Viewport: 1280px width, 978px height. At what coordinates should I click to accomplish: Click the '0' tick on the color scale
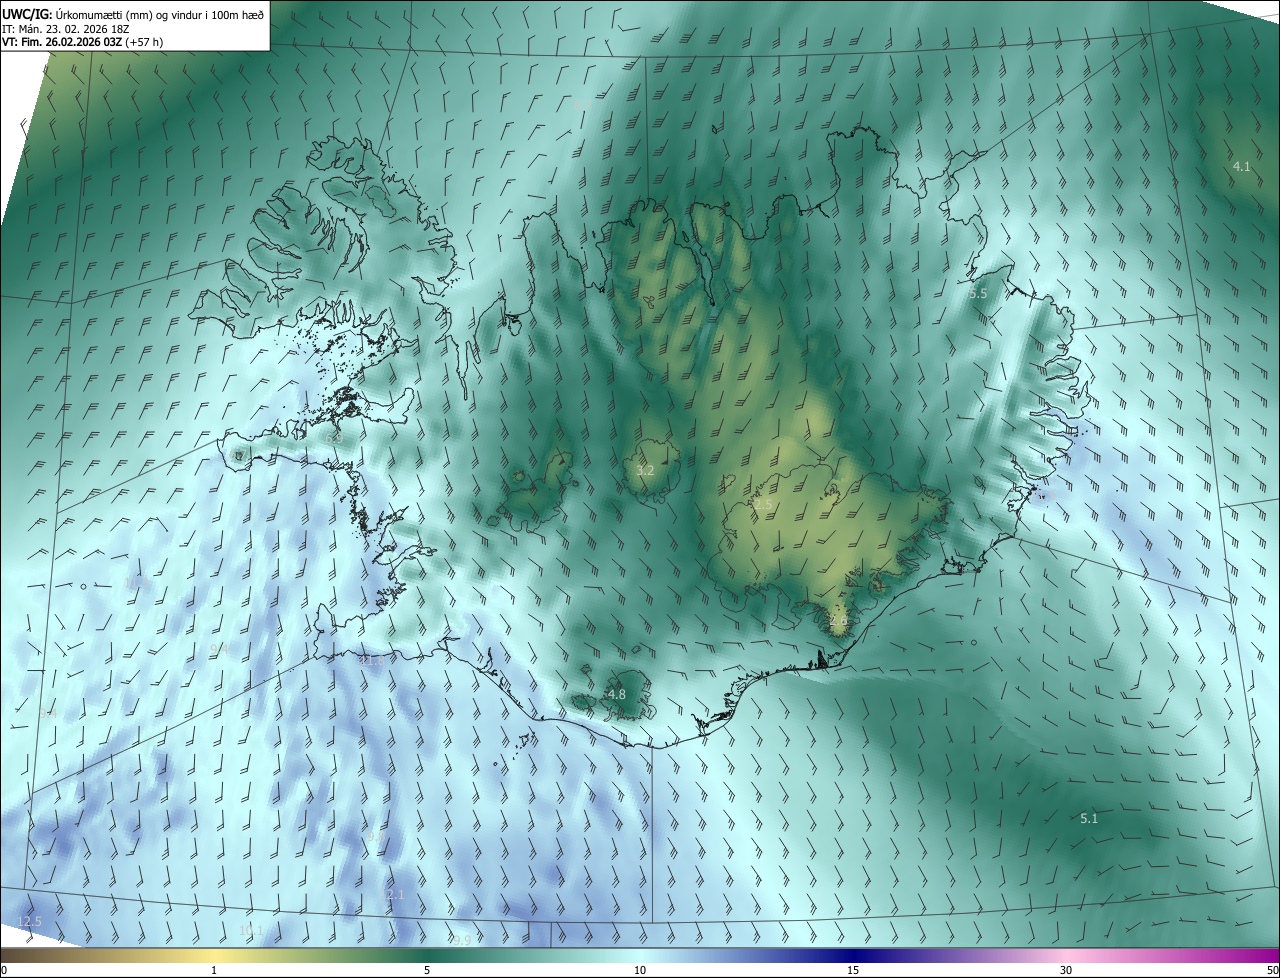(4, 971)
